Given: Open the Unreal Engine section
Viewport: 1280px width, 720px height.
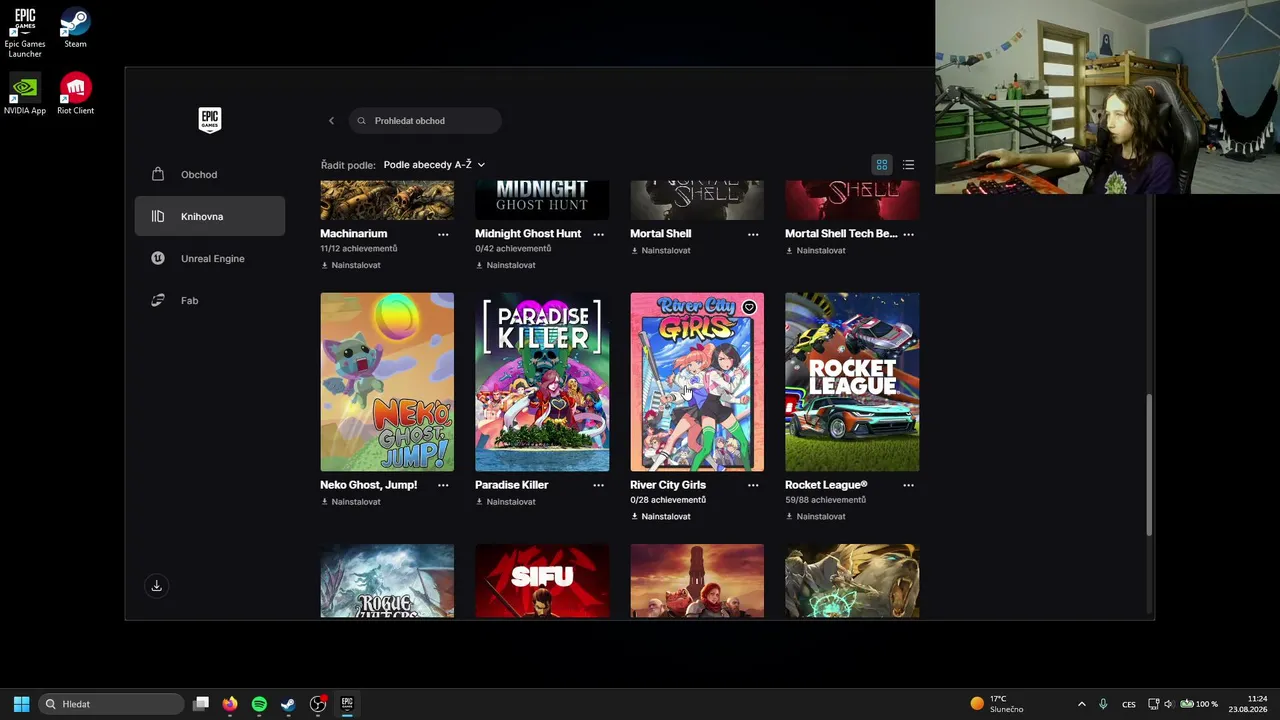Looking at the screenshot, I should coord(210,259).
